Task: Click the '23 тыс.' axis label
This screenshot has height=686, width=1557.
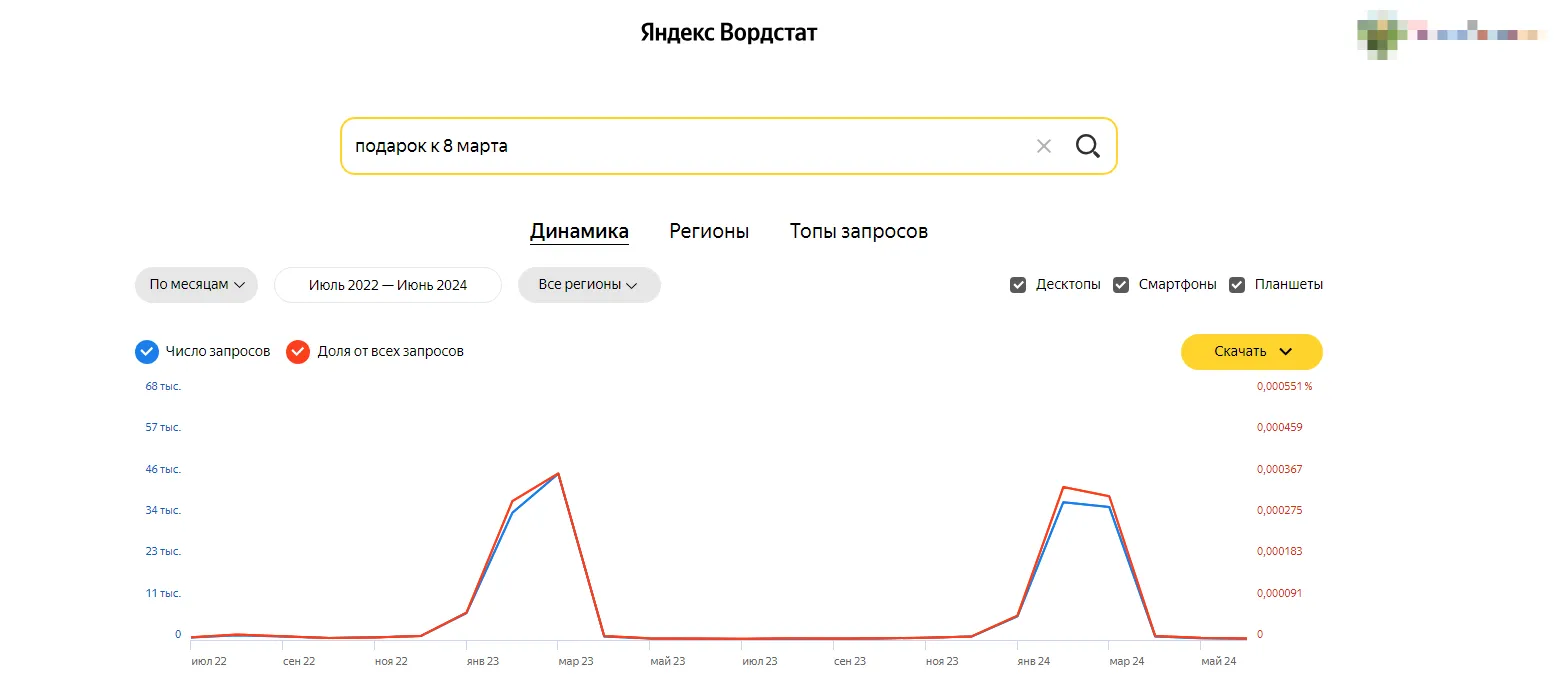Action: click(163, 551)
